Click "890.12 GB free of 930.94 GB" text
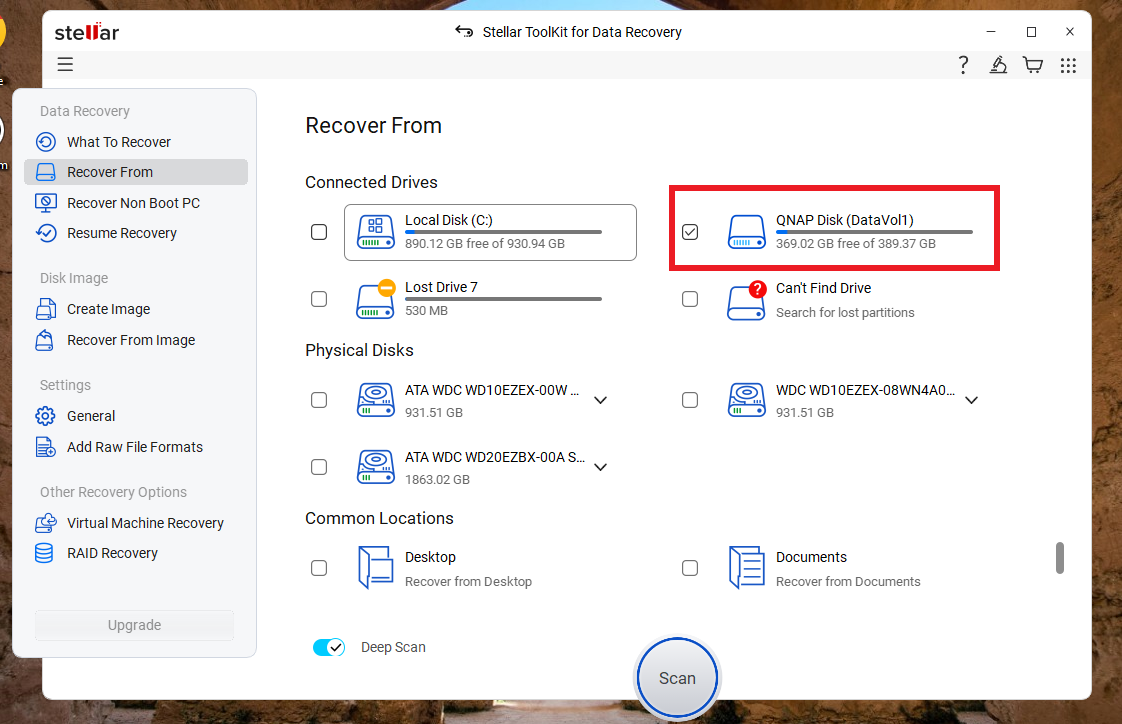1122x724 pixels. click(484, 244)
